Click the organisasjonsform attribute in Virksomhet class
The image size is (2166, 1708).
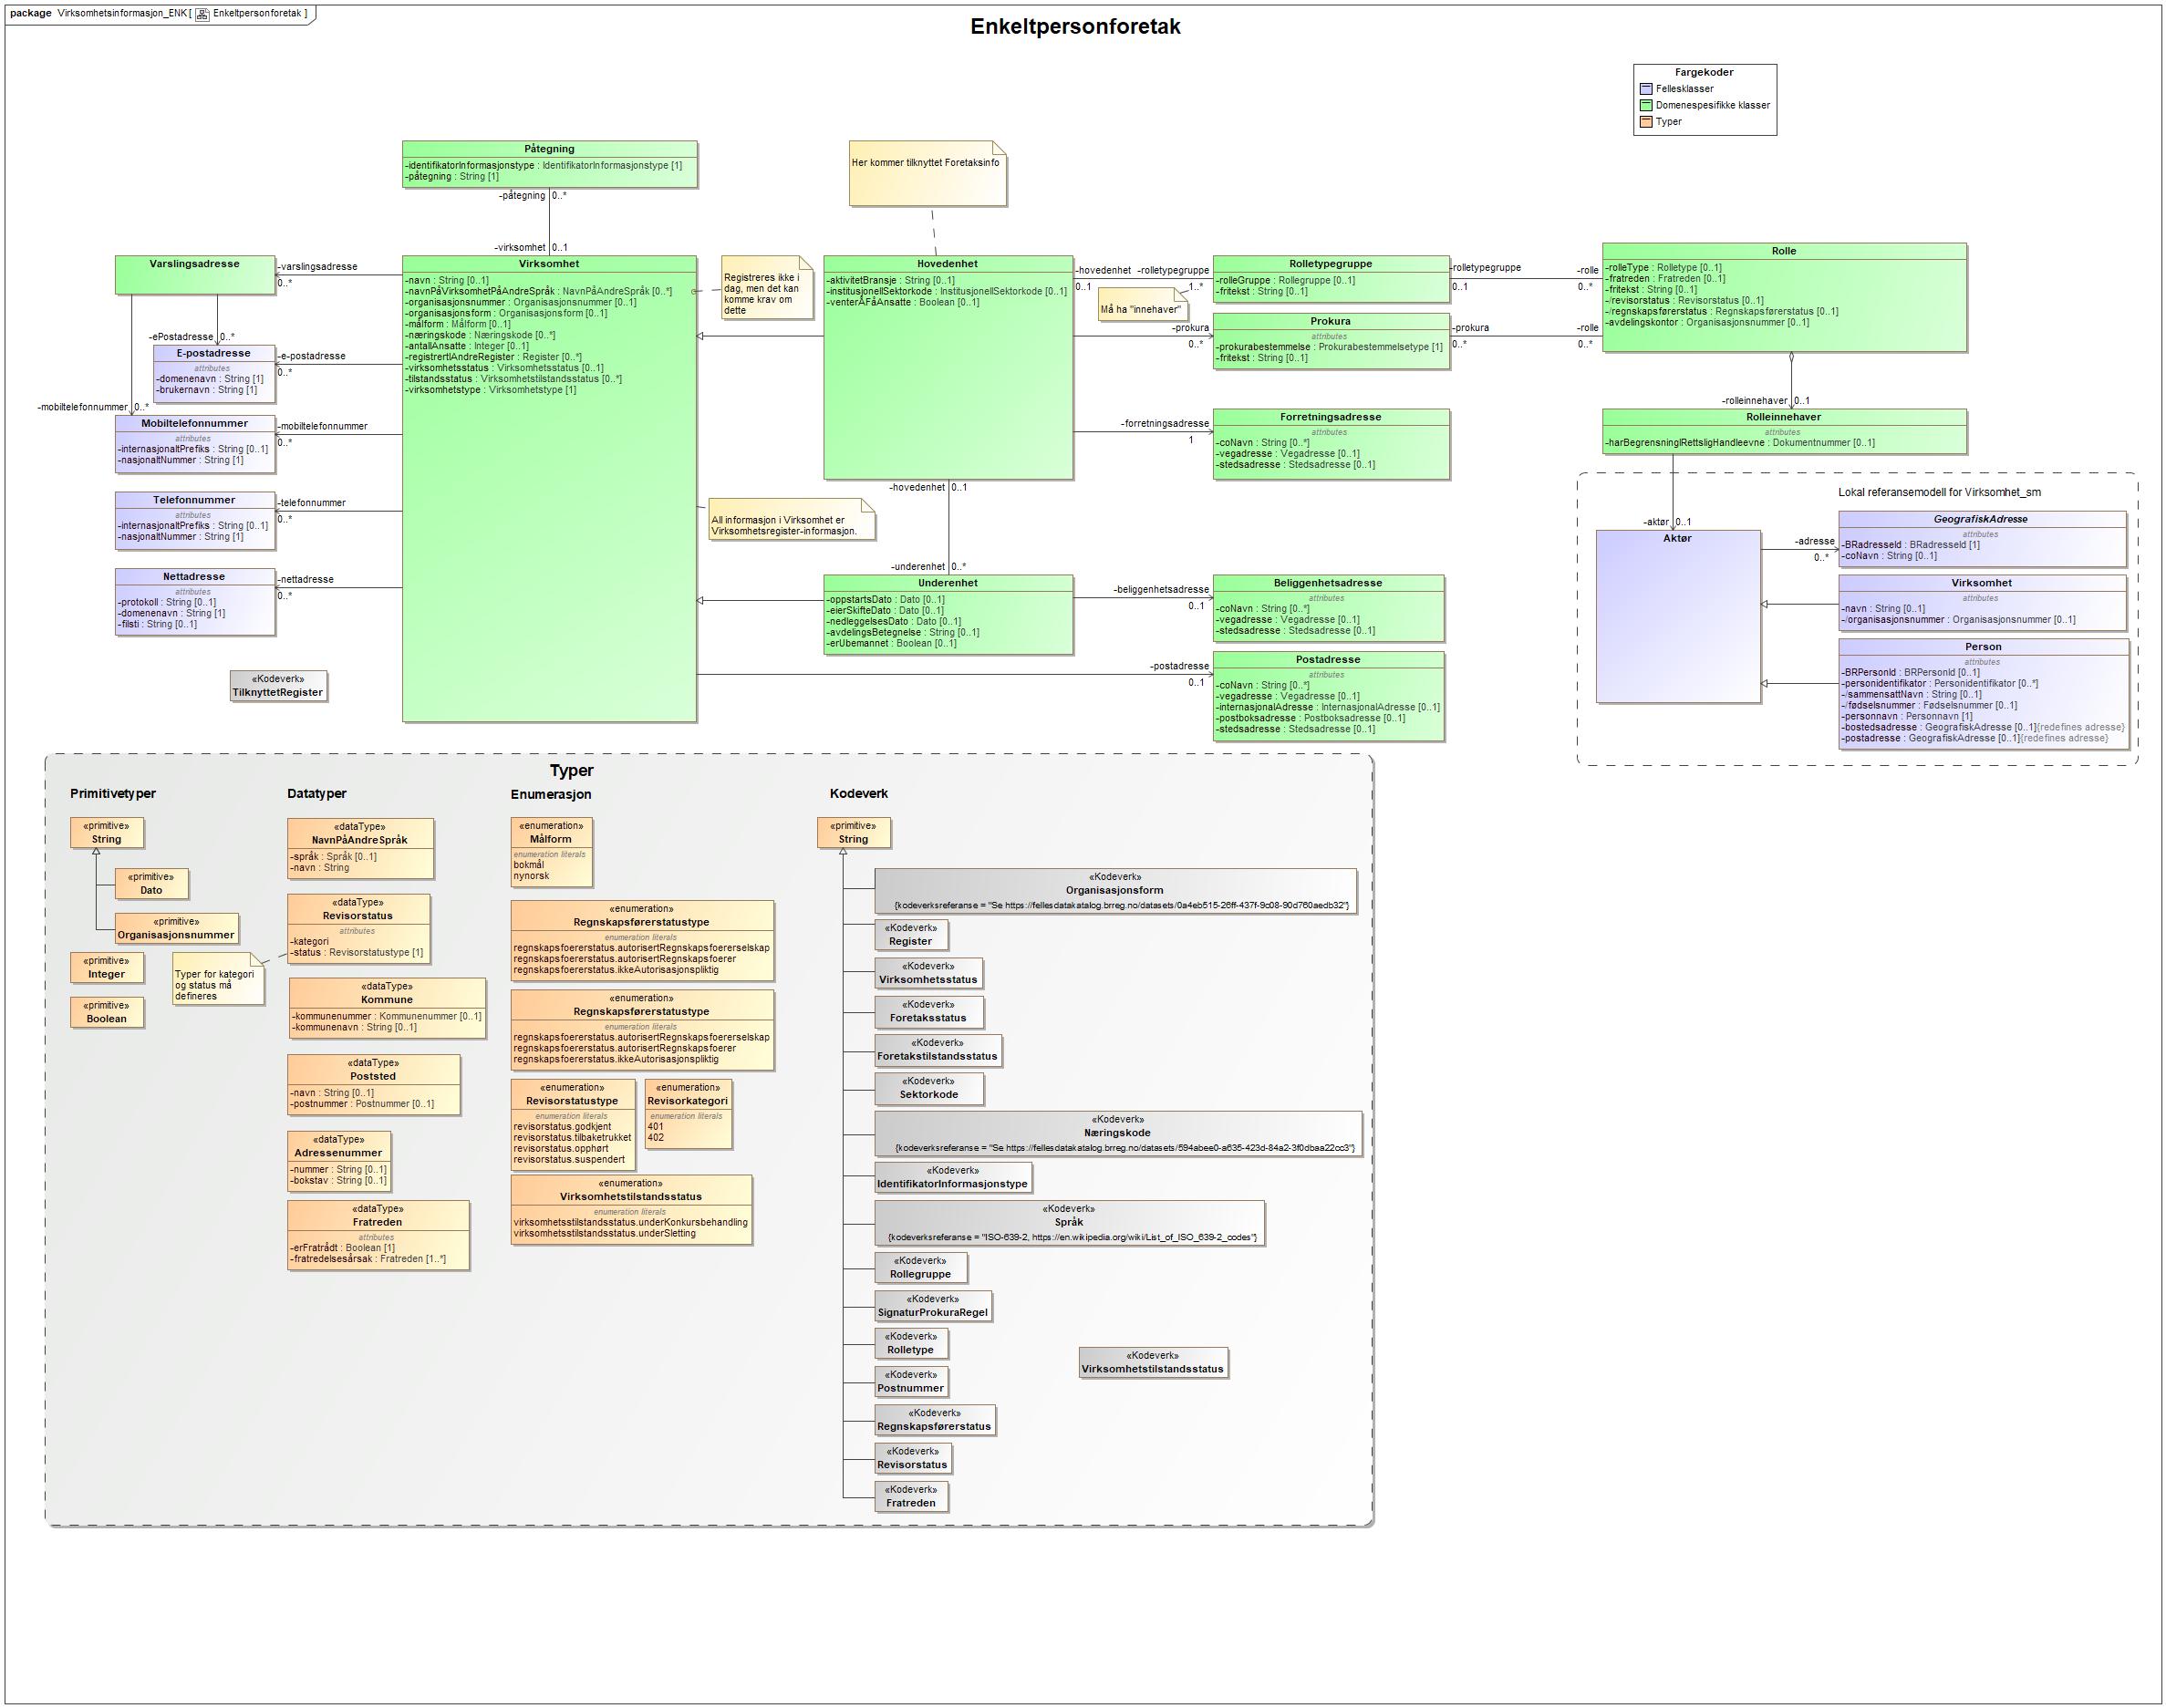[506, 313]
